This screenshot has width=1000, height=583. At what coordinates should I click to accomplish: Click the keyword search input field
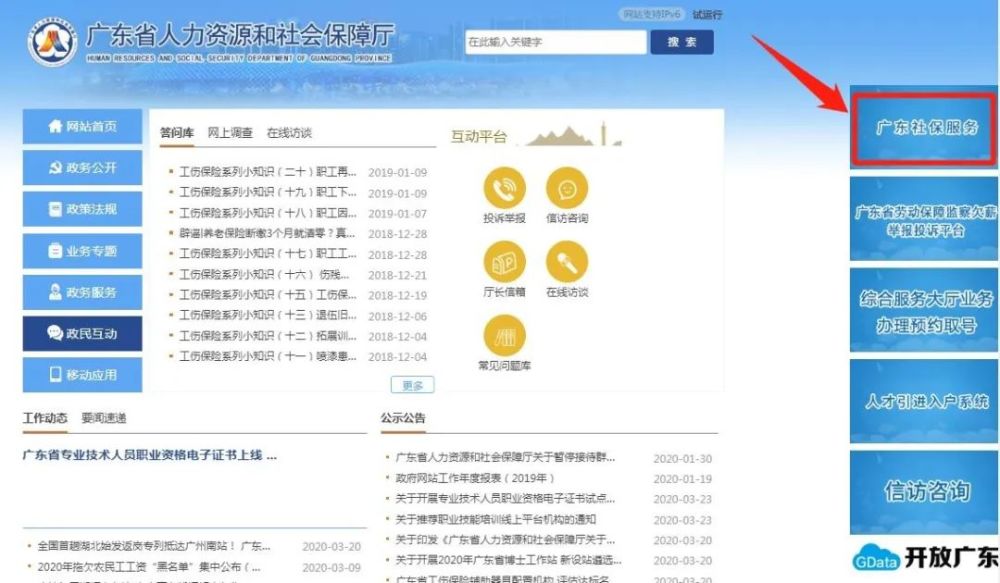tap(555, 42)
